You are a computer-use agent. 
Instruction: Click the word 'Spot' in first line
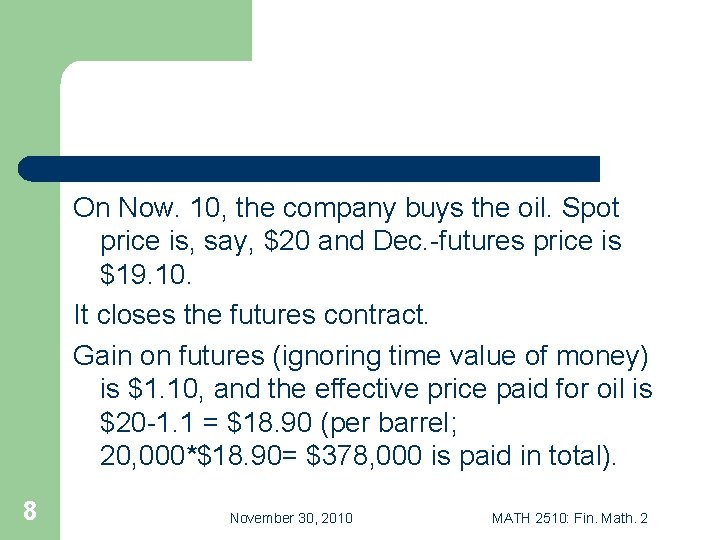coord(591,208)
